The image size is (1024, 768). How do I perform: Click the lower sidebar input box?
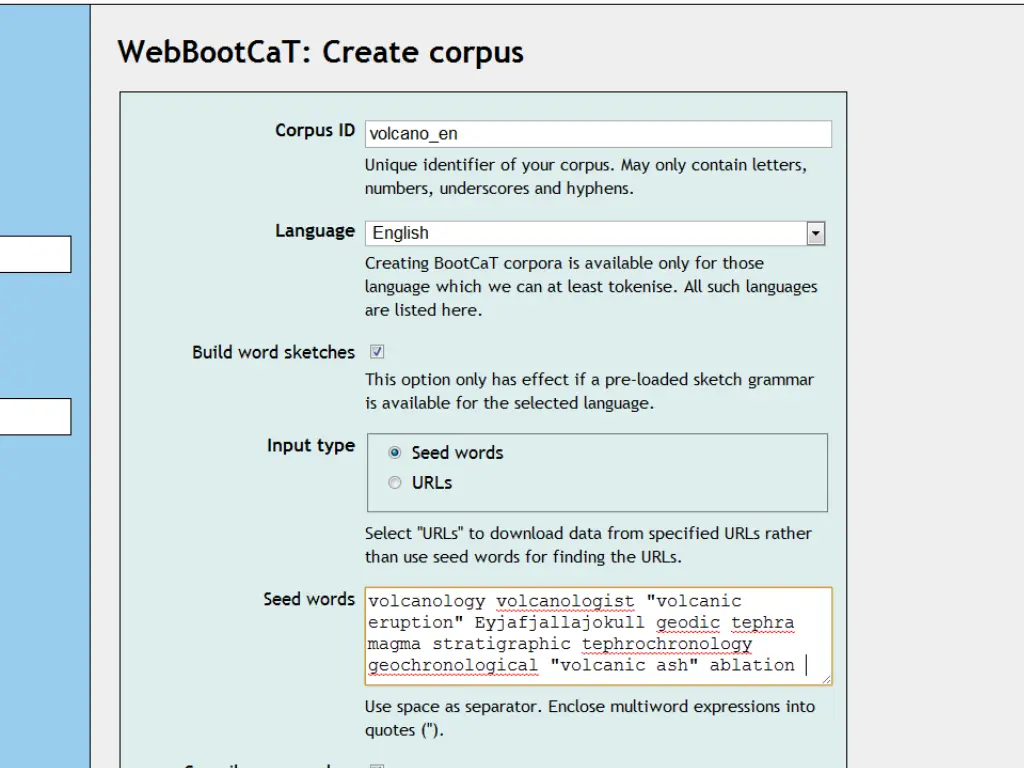coord(35,416)
